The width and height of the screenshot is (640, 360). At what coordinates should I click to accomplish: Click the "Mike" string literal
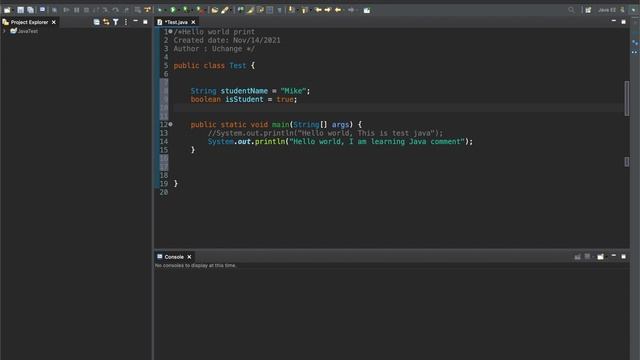point(293,91)
